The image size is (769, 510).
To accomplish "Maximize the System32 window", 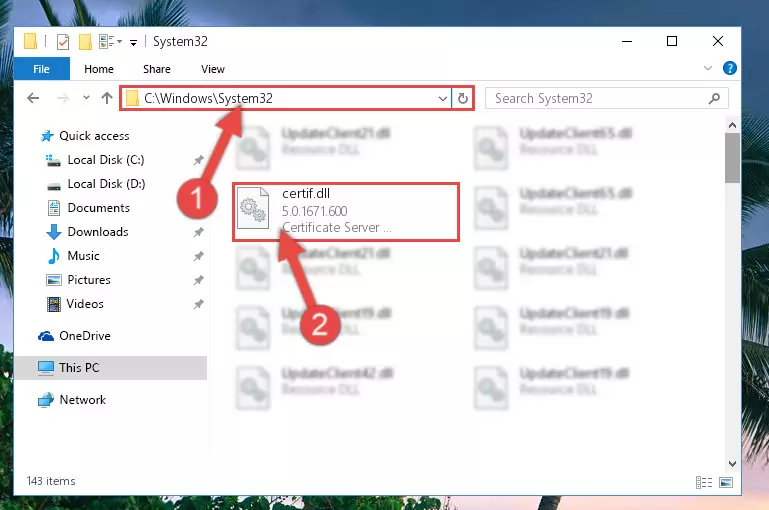I will pos(672,42).
